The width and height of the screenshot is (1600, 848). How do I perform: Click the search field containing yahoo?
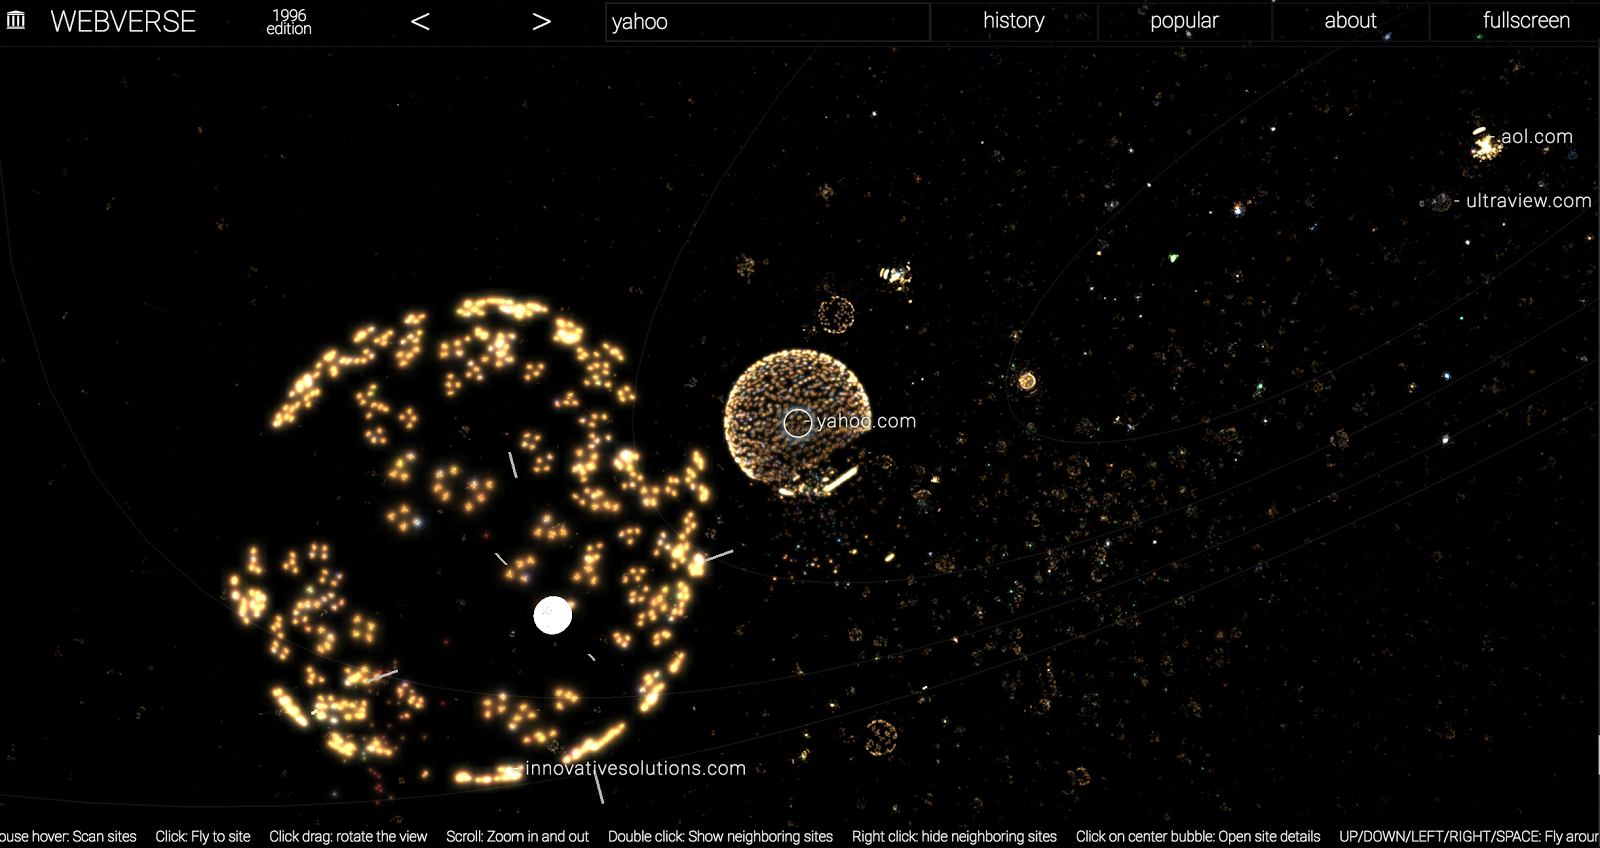pyautogui.click(x=767, y=22)
